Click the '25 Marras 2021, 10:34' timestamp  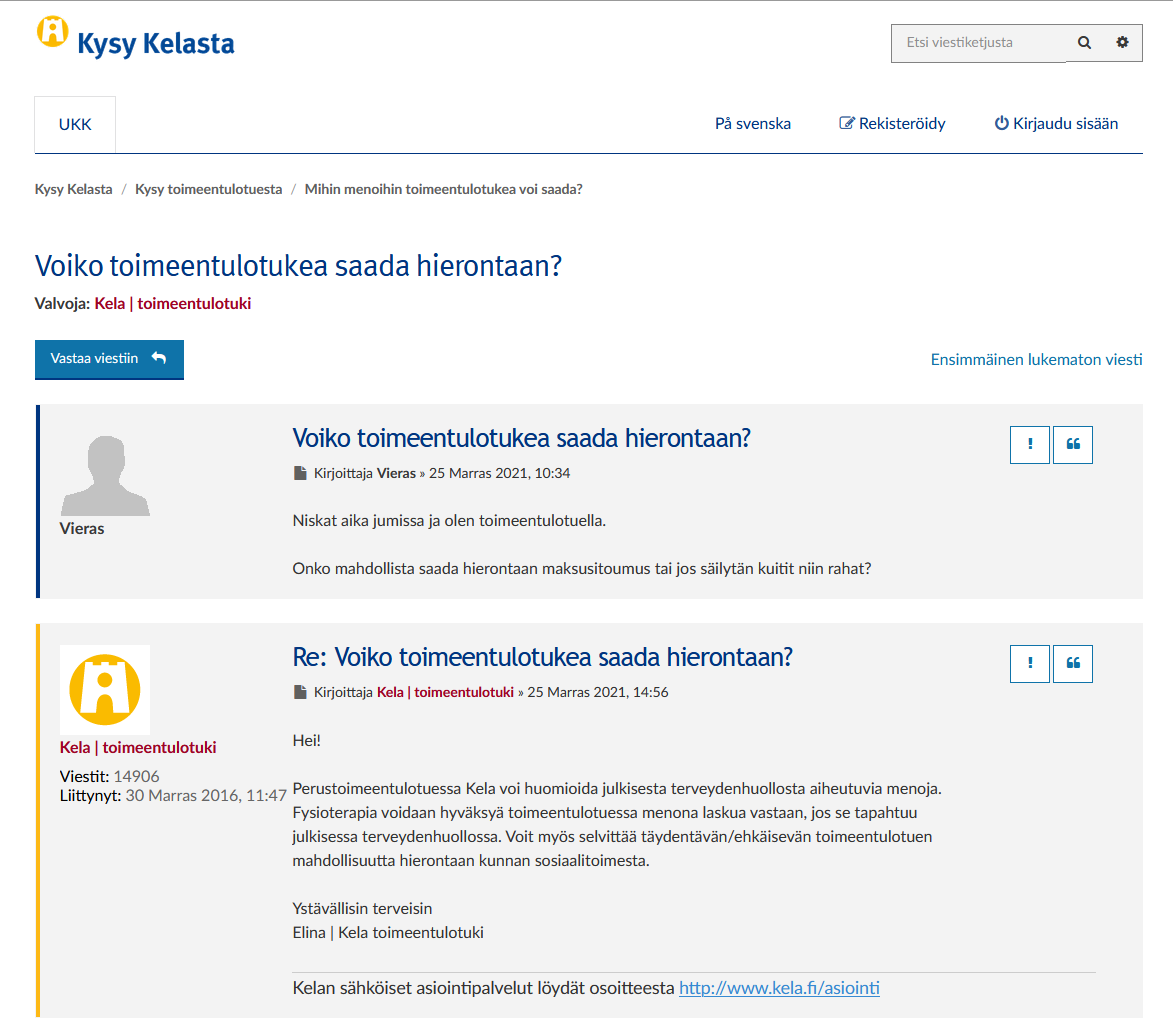[x=500, y=474]
